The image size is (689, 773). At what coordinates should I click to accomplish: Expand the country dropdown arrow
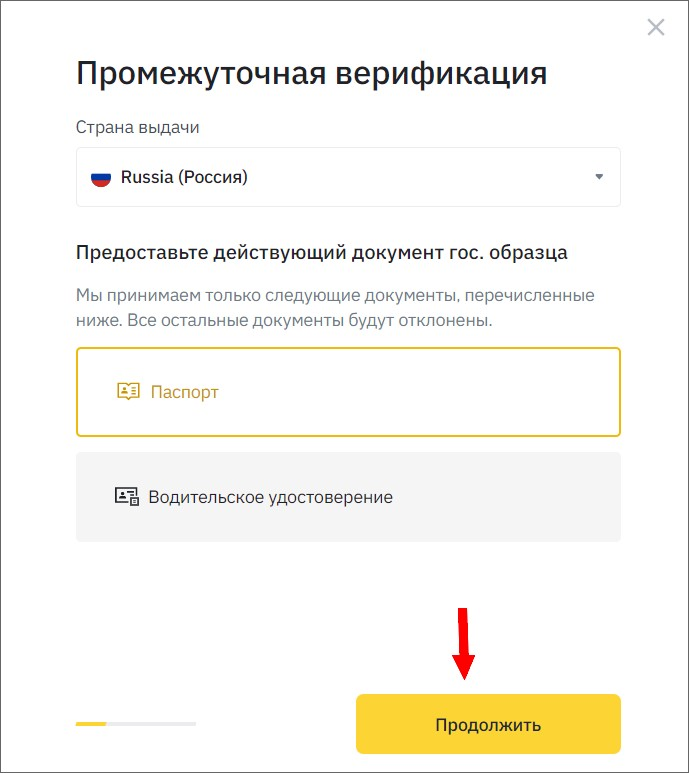coord(599,176)
